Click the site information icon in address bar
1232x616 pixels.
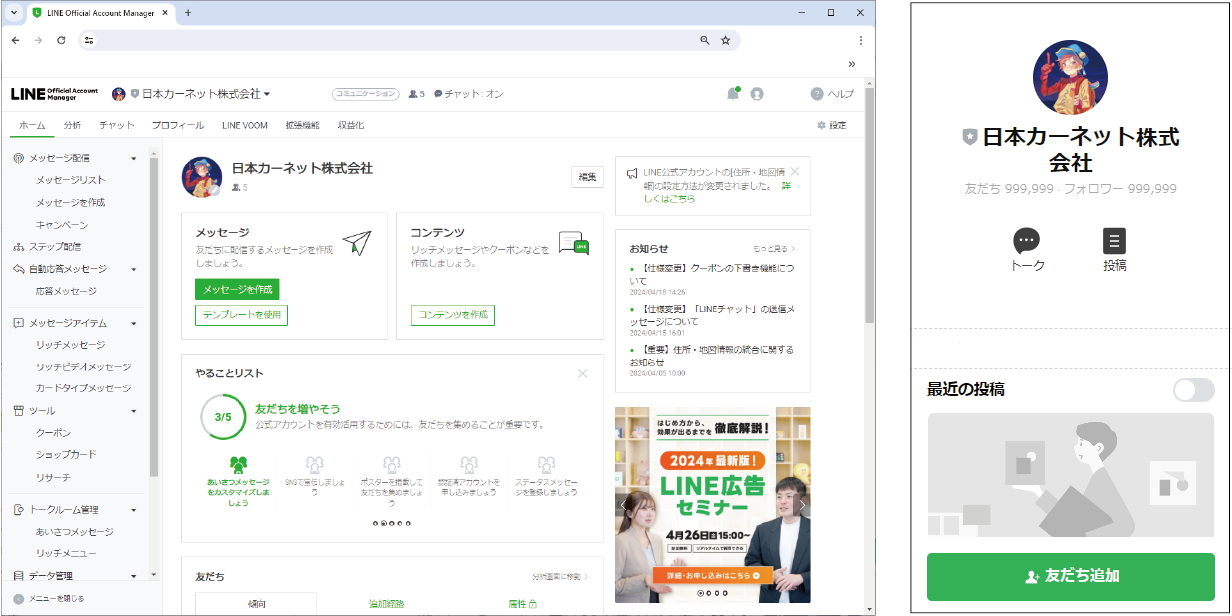click(x=89, y=40)
